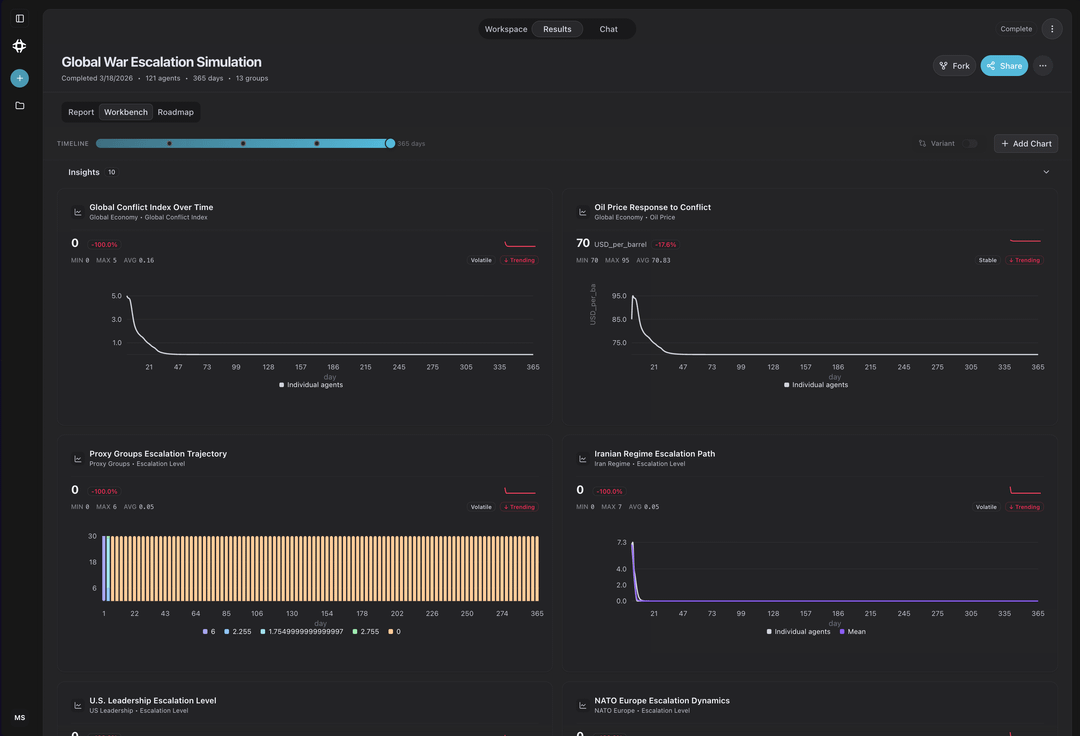1080x736 pixels.
Task: Click the timeline slider handle at 365 days
Action: point(390,144)
